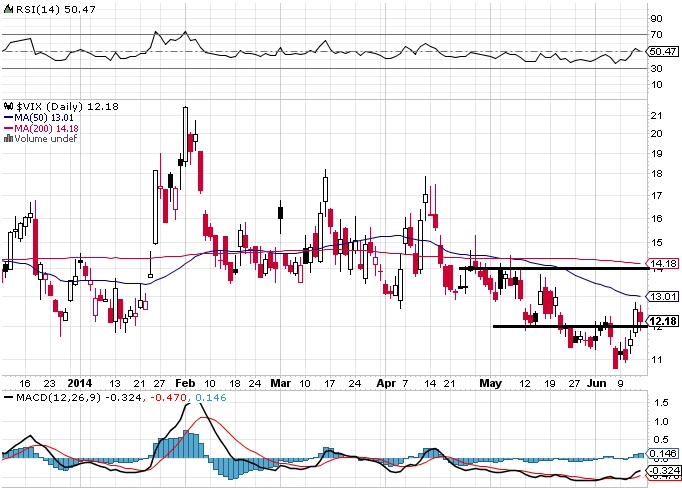Click the MACD black line legend marker
The height and width of the screenshot is (488, 682).
point(8,398)
